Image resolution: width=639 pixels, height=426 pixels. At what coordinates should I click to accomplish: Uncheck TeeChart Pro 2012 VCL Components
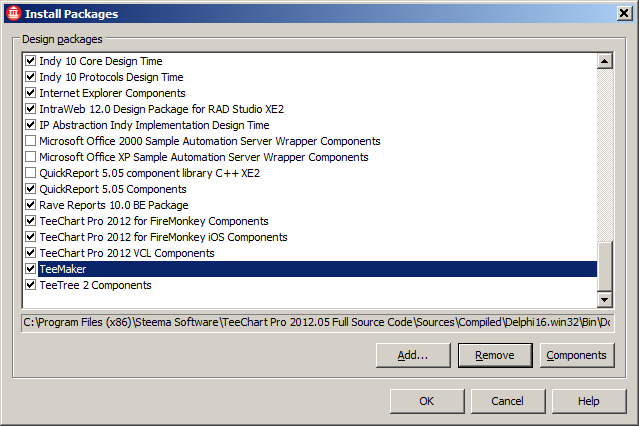tap(31, 253)
